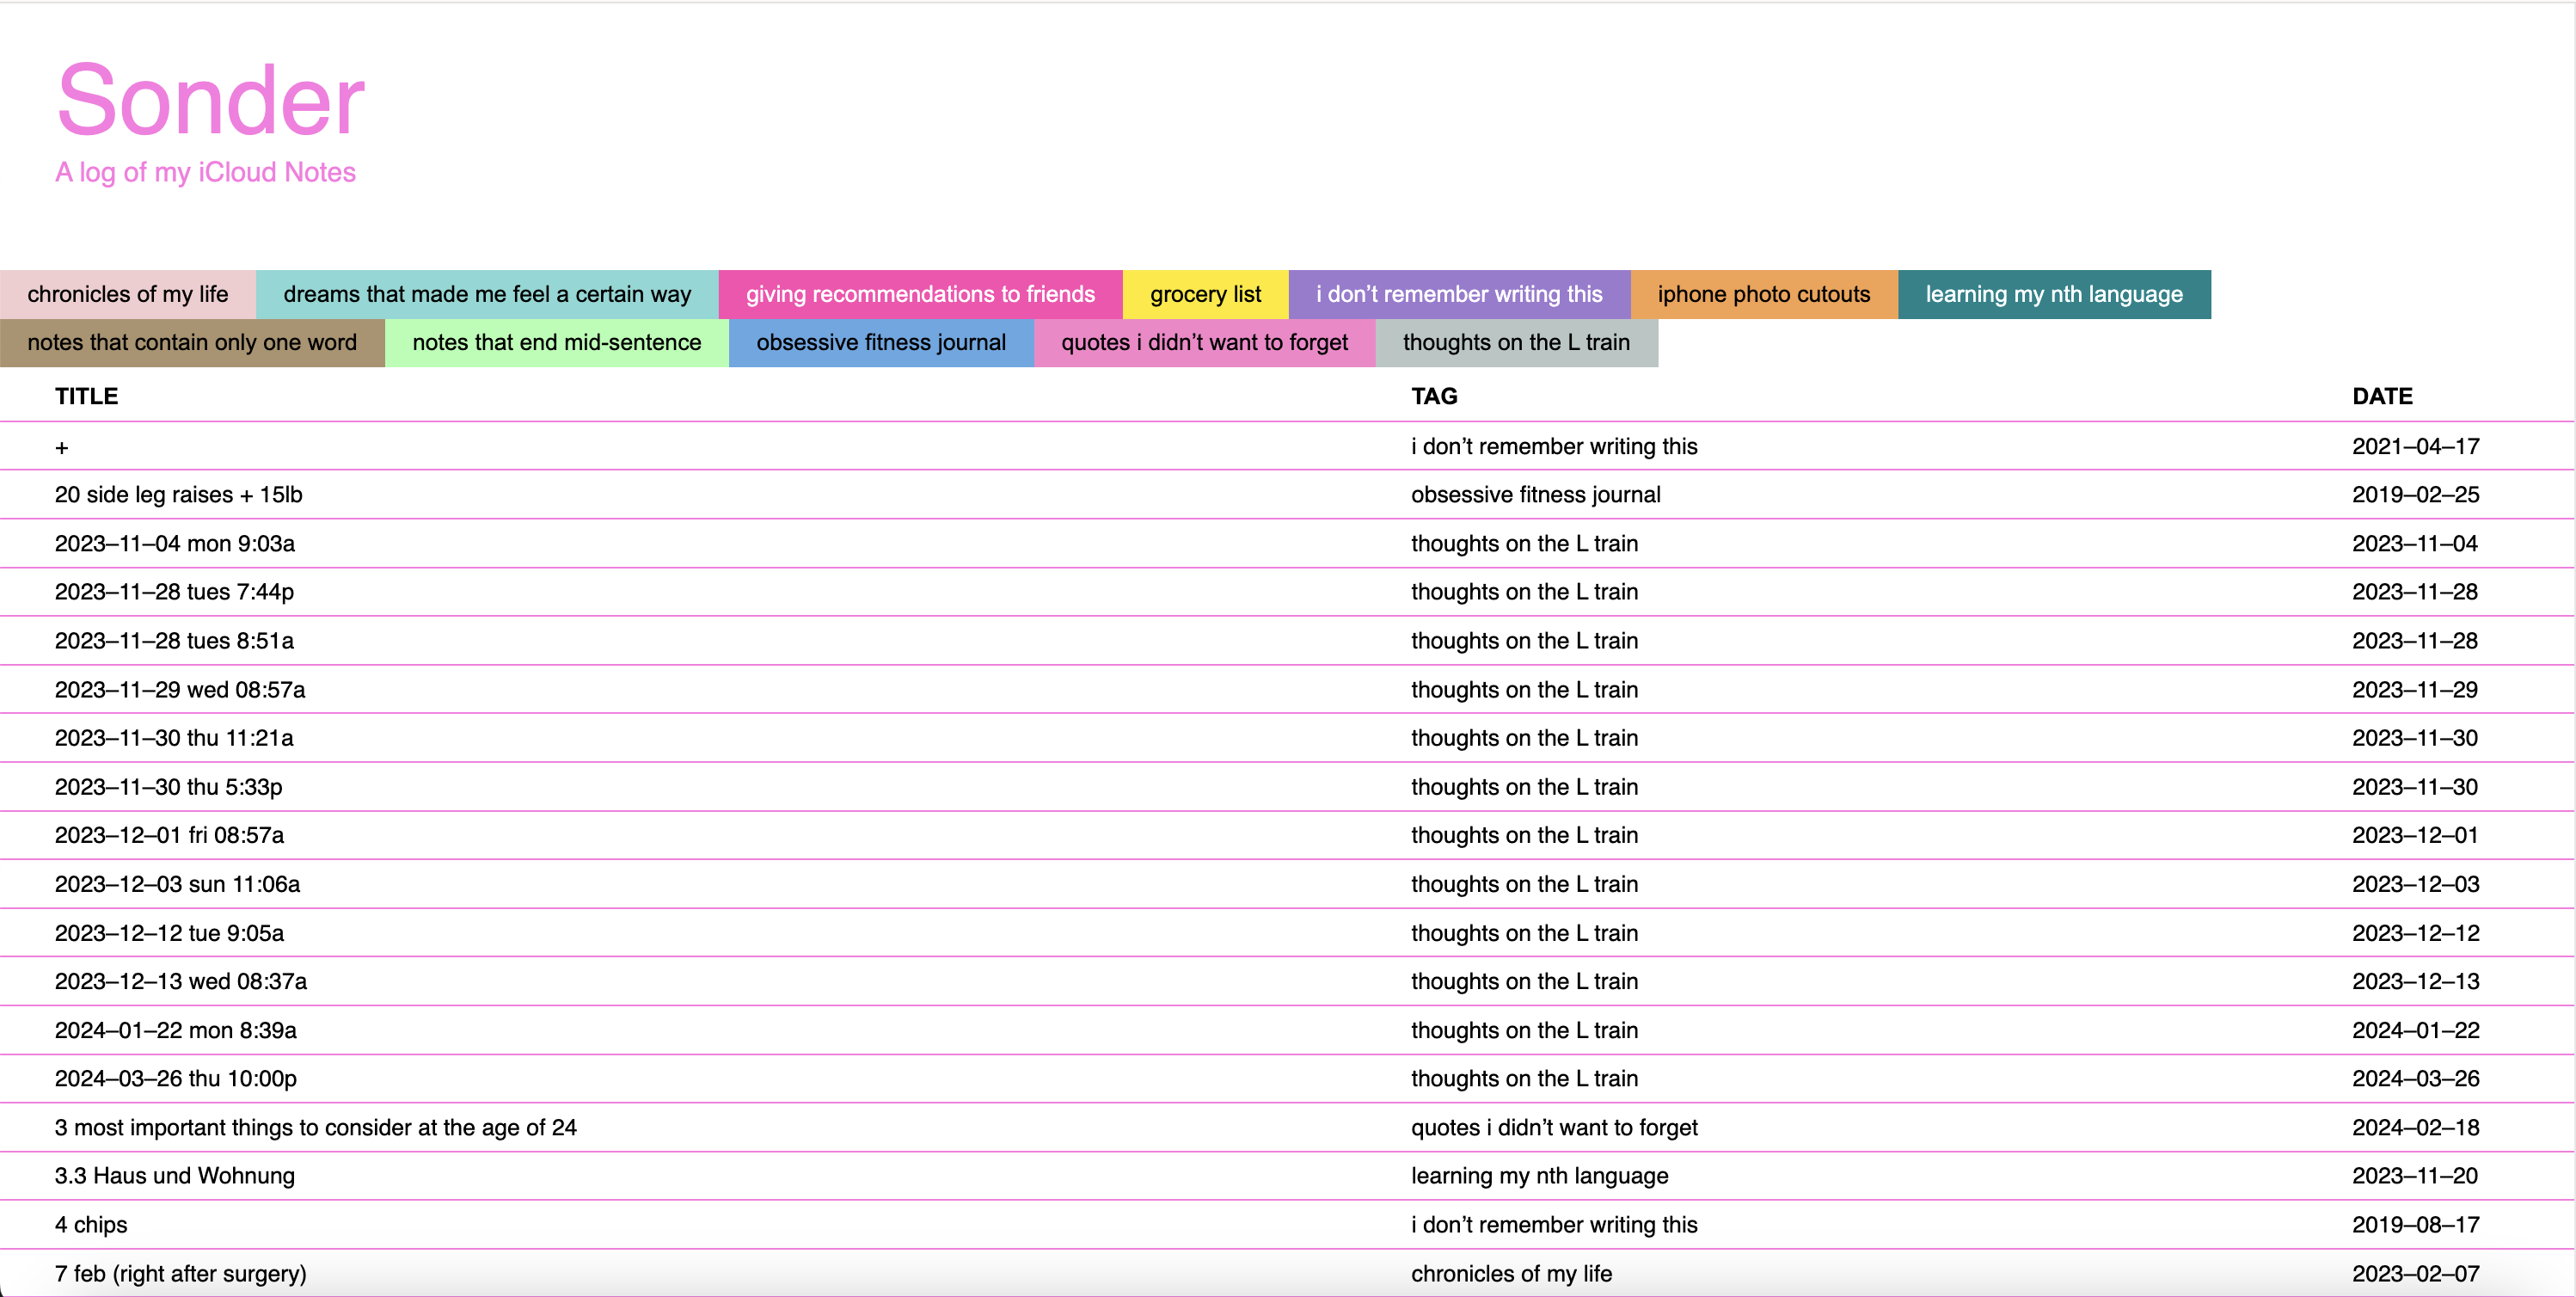Open note '7 feb (right after surgery)'
Image resolution: width=2576 pixels, height=1297 pixels.
point(180,1273)
